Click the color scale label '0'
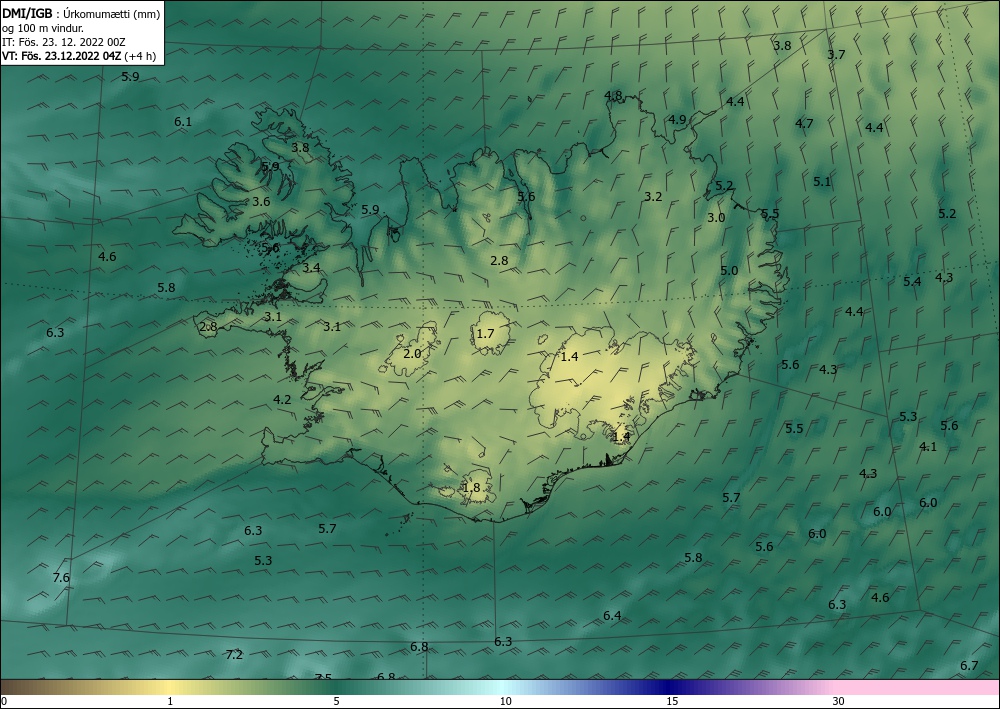1000x709 pixels. tap(4, 701)
